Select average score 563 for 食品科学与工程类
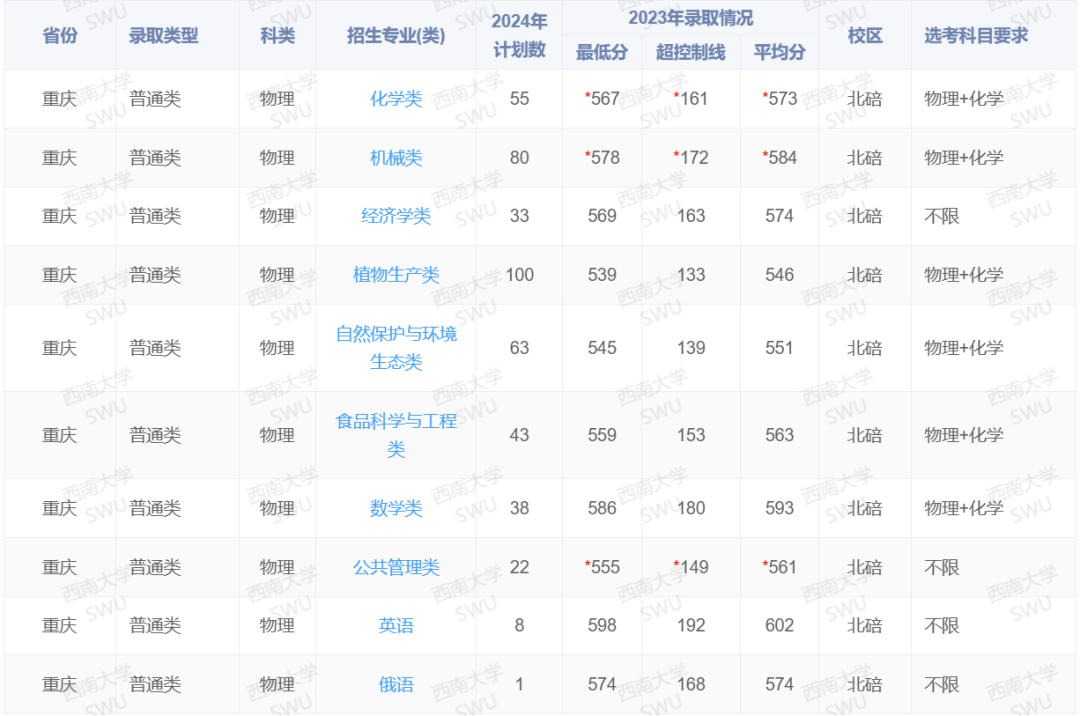 click(780, 435)
